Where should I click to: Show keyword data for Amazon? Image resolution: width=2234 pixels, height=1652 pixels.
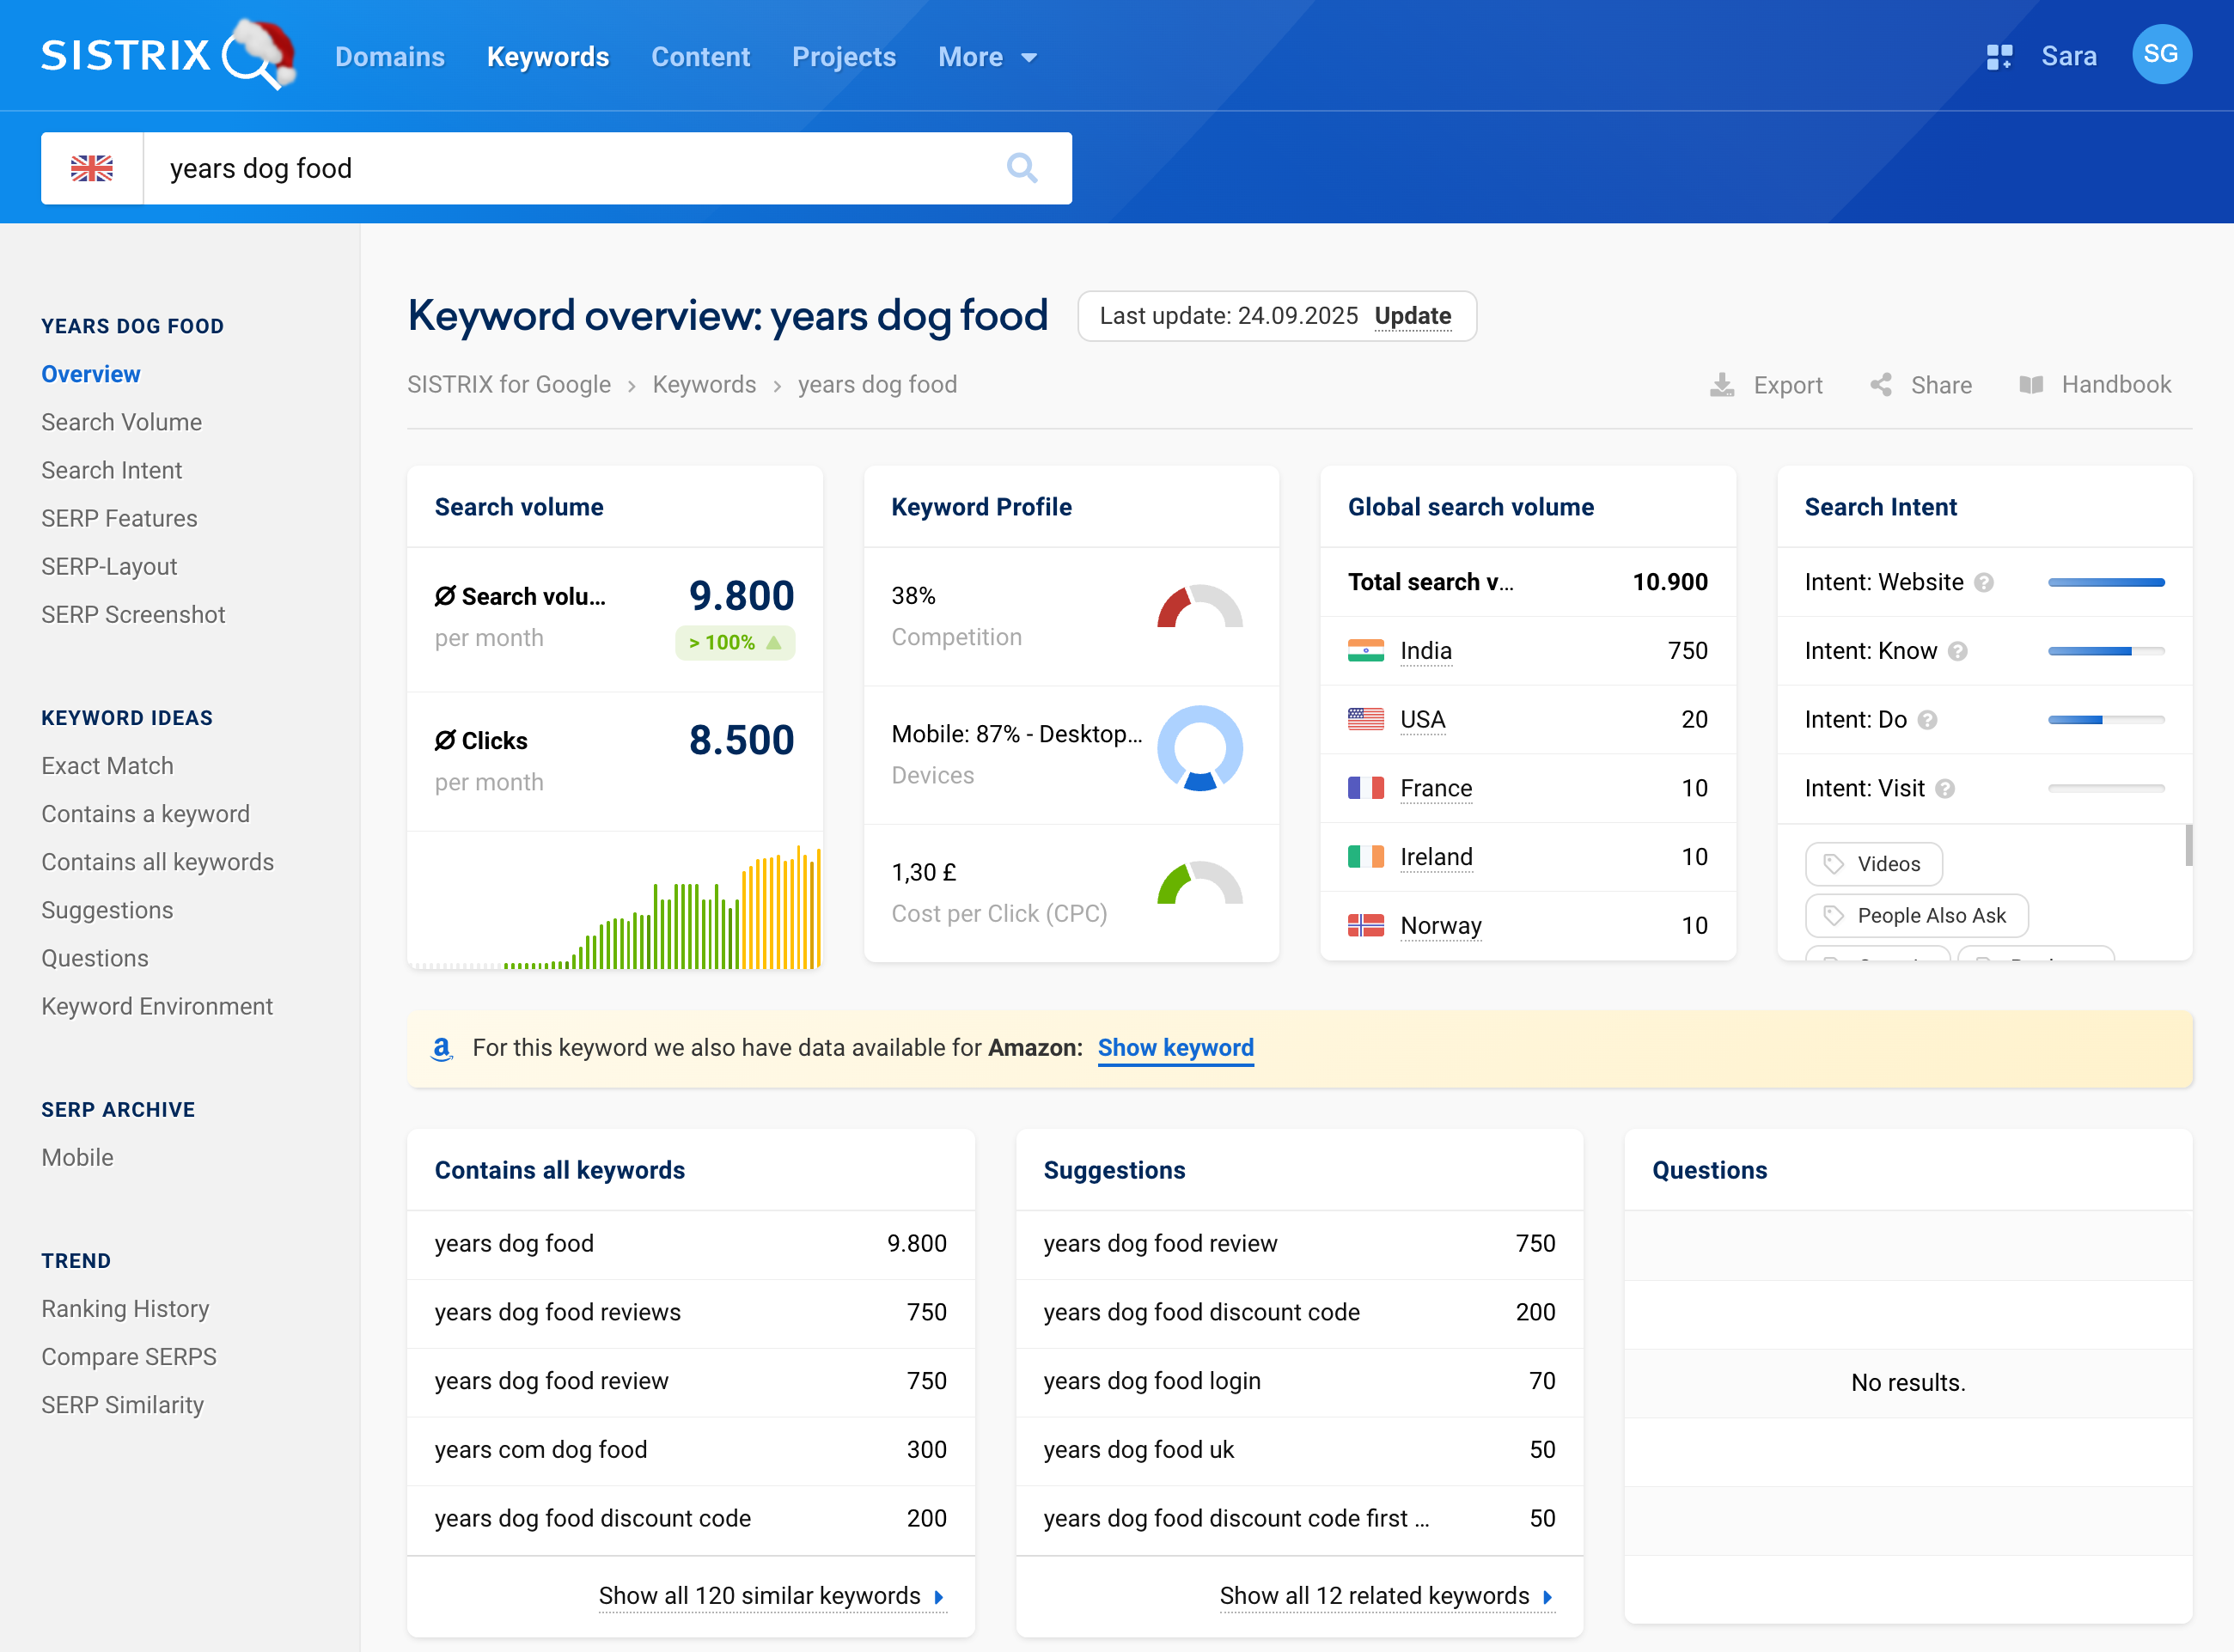coord(1175,1048)
